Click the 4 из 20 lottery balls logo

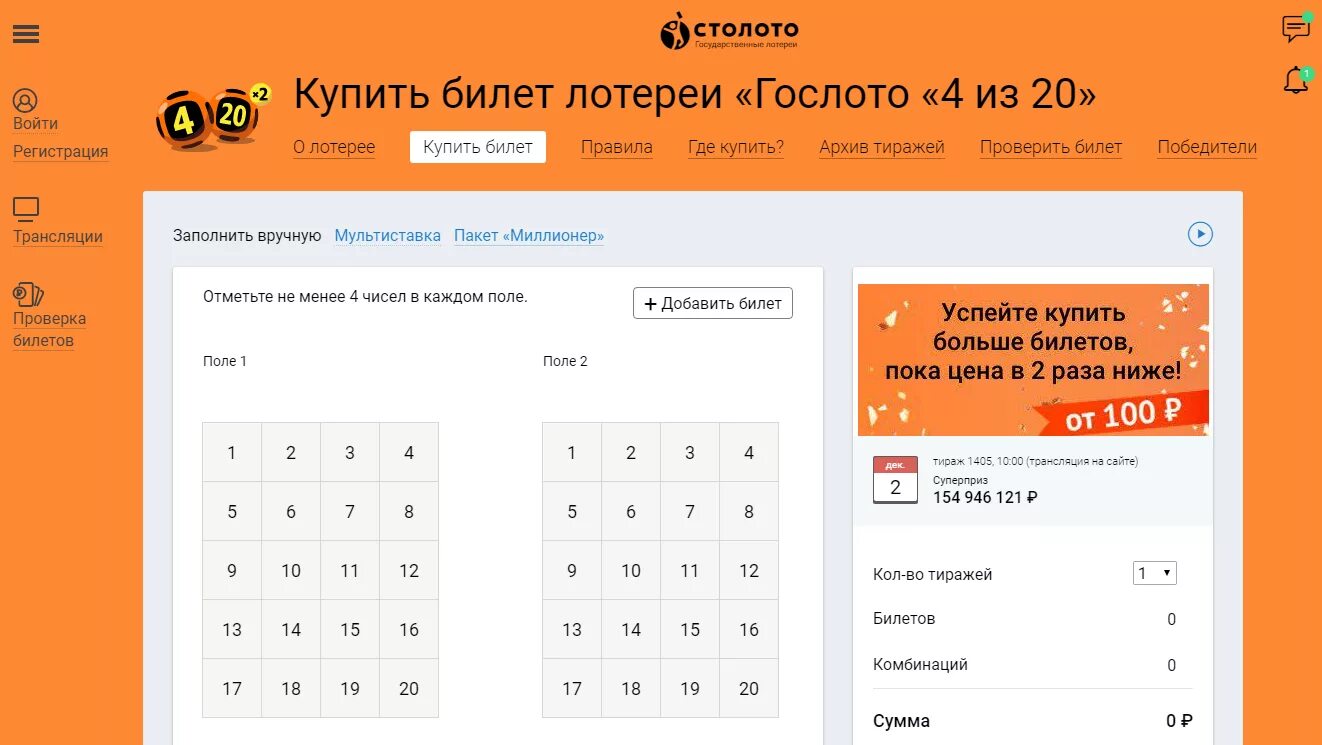click(213, 118)
